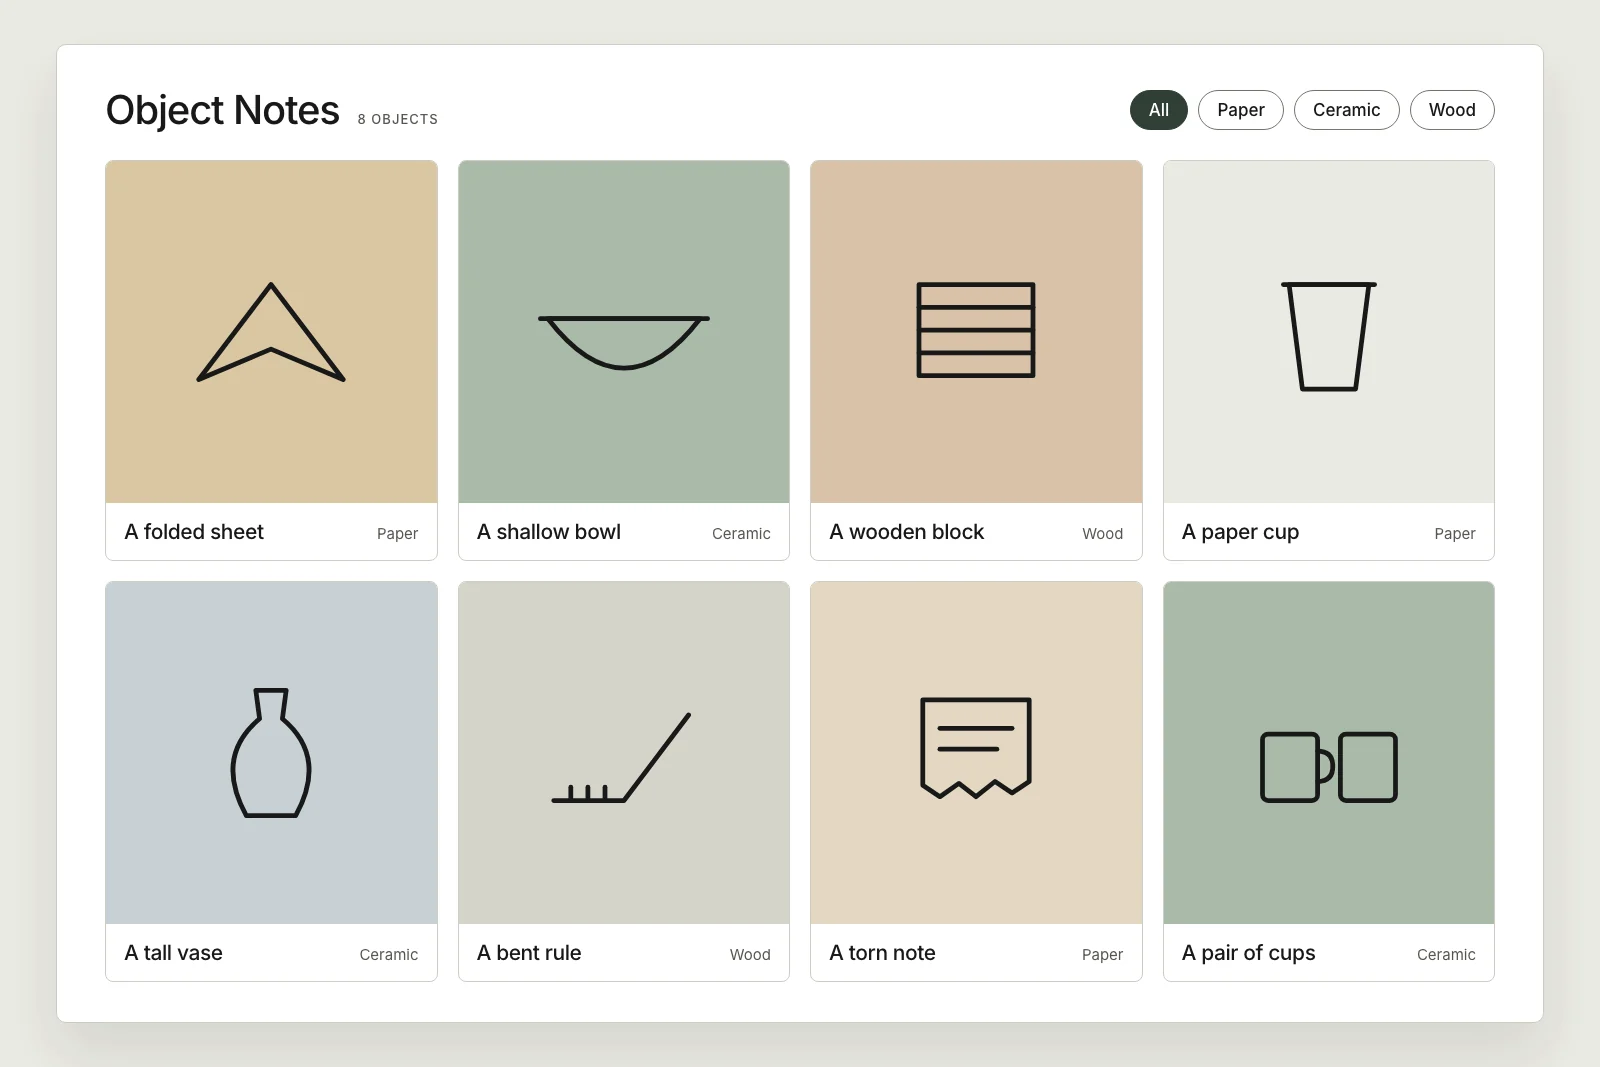Click the paper cup icon

coord(1329,336)
